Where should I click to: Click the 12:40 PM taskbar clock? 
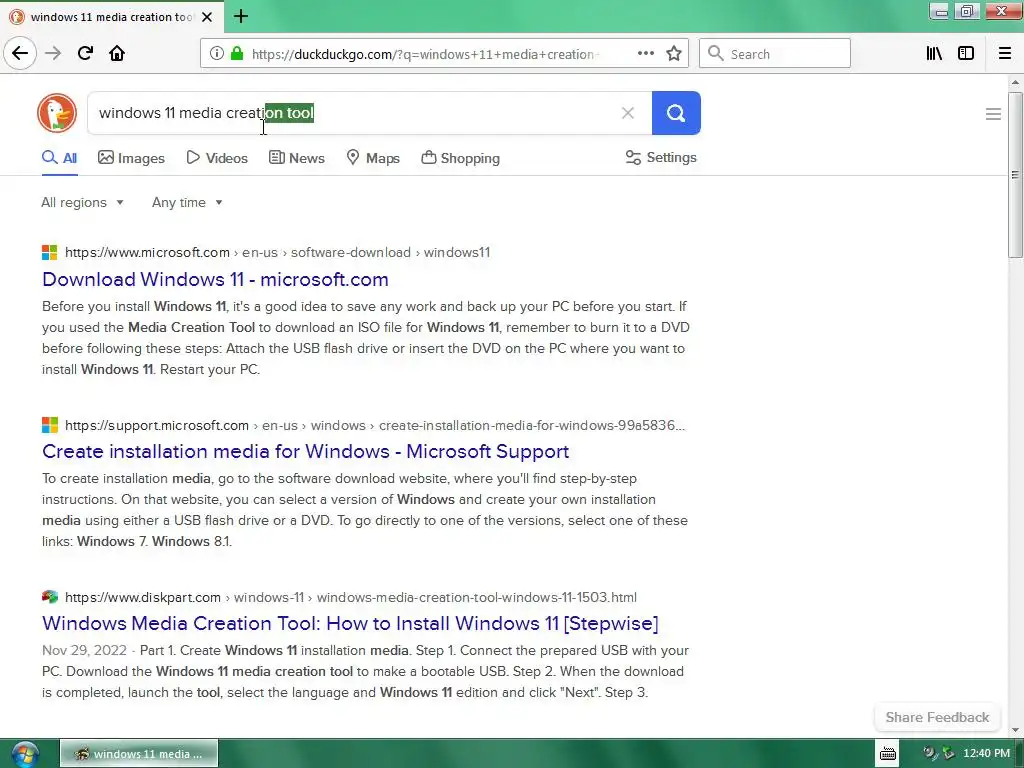986,753
